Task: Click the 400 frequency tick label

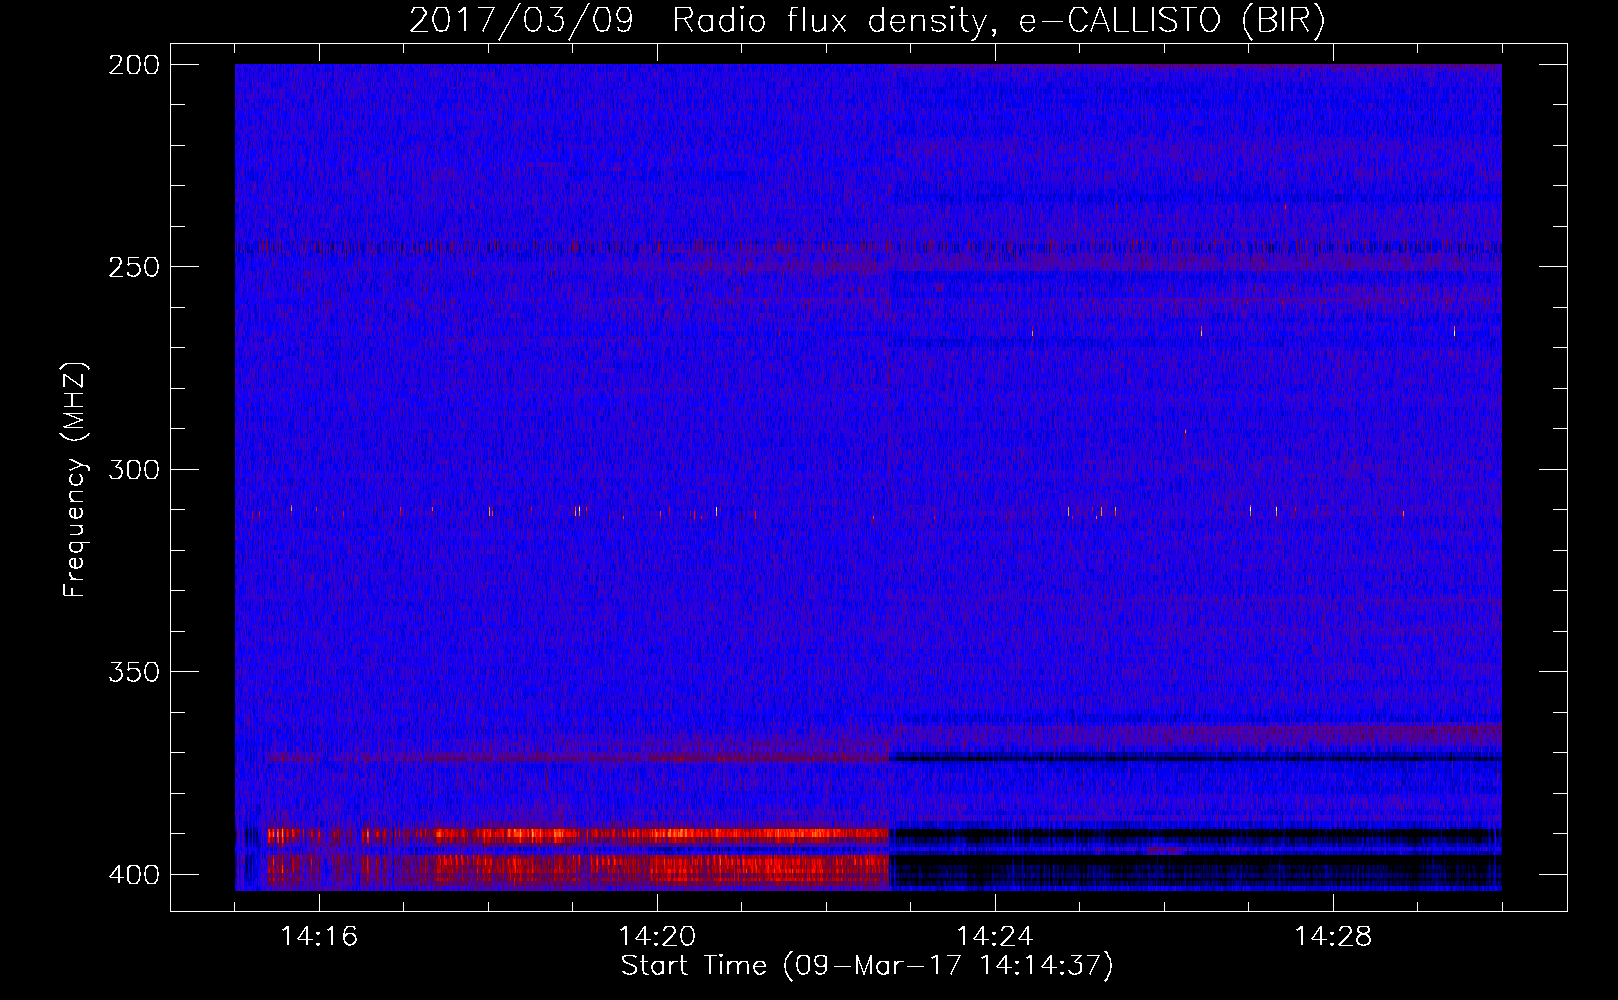Action: (134, 875)
